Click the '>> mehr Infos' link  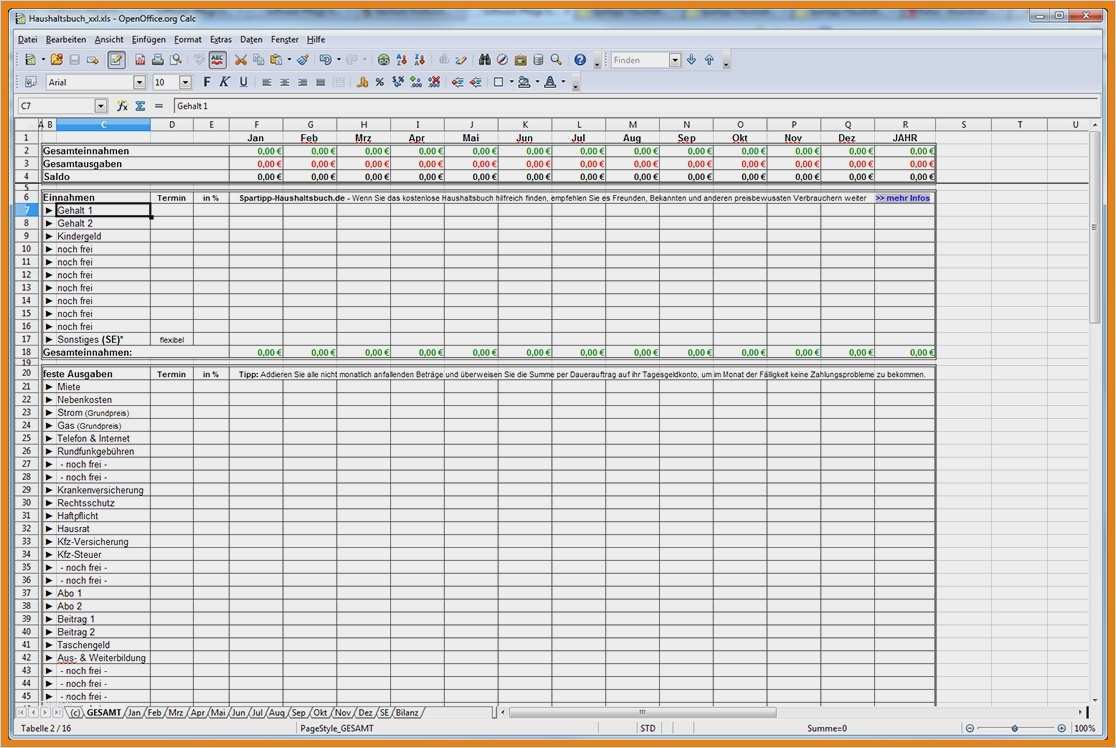903,198
